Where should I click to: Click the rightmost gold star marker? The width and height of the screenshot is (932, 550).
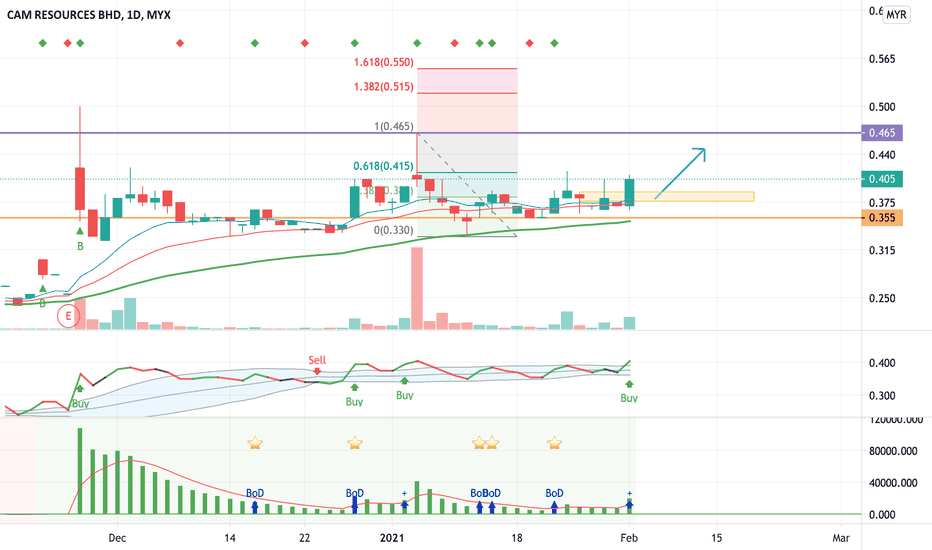tap(554, 442)
